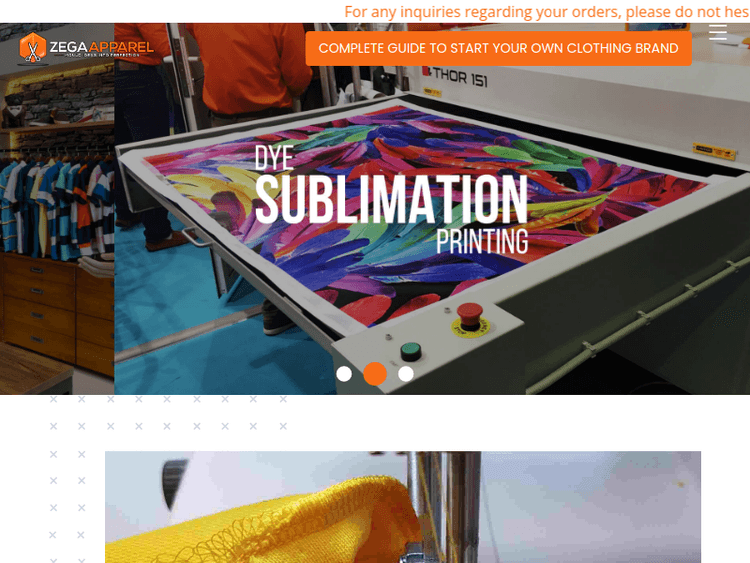
Task: Click the SUBLIMATION headline on slide
Action: pyautogui.click(x=391, y=199)
